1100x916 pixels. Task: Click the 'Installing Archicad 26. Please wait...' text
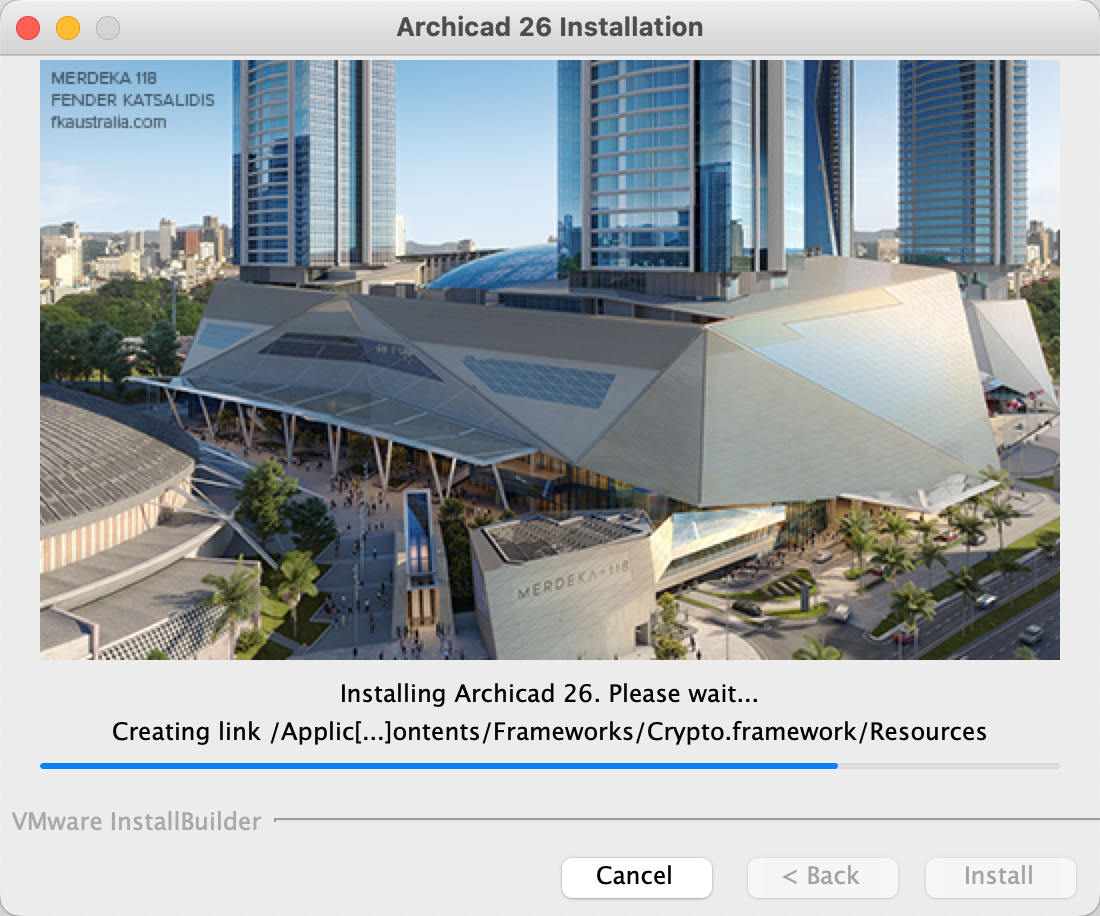[x=549, y=694]
